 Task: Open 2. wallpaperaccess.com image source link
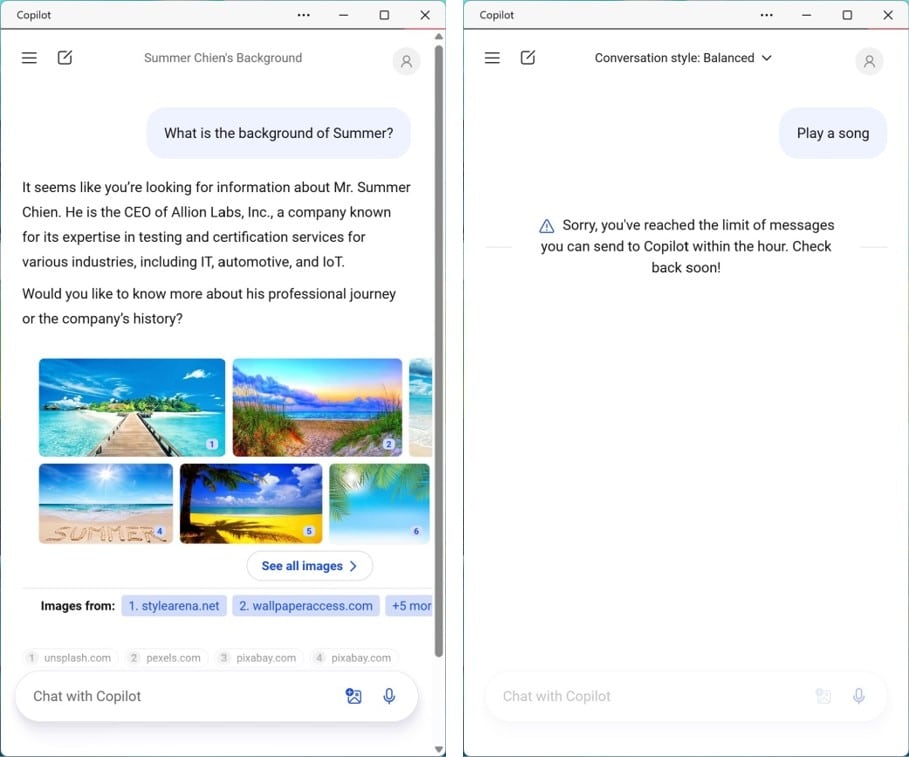click(x=306, y=606)
